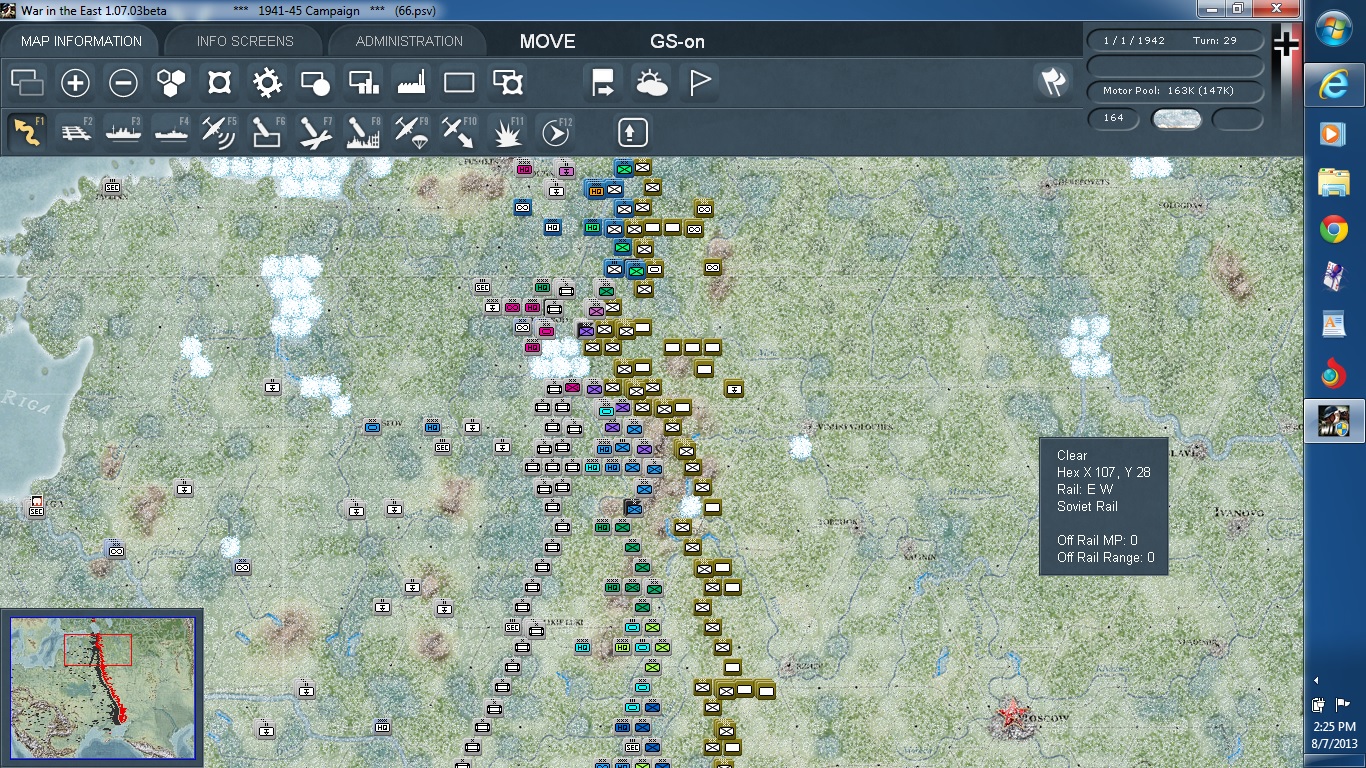Click the snowy weather swatch
Screen dimensions: 1366x768
[x=1176, y=118]
